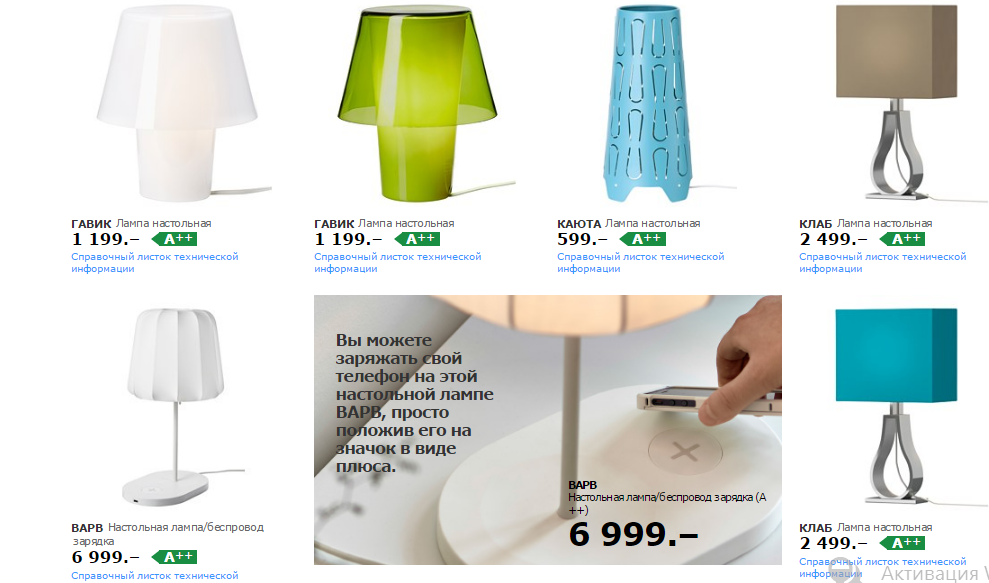
Task: Open technical info sheet link for green ГАВИК
Action: (x=397, y=262)
